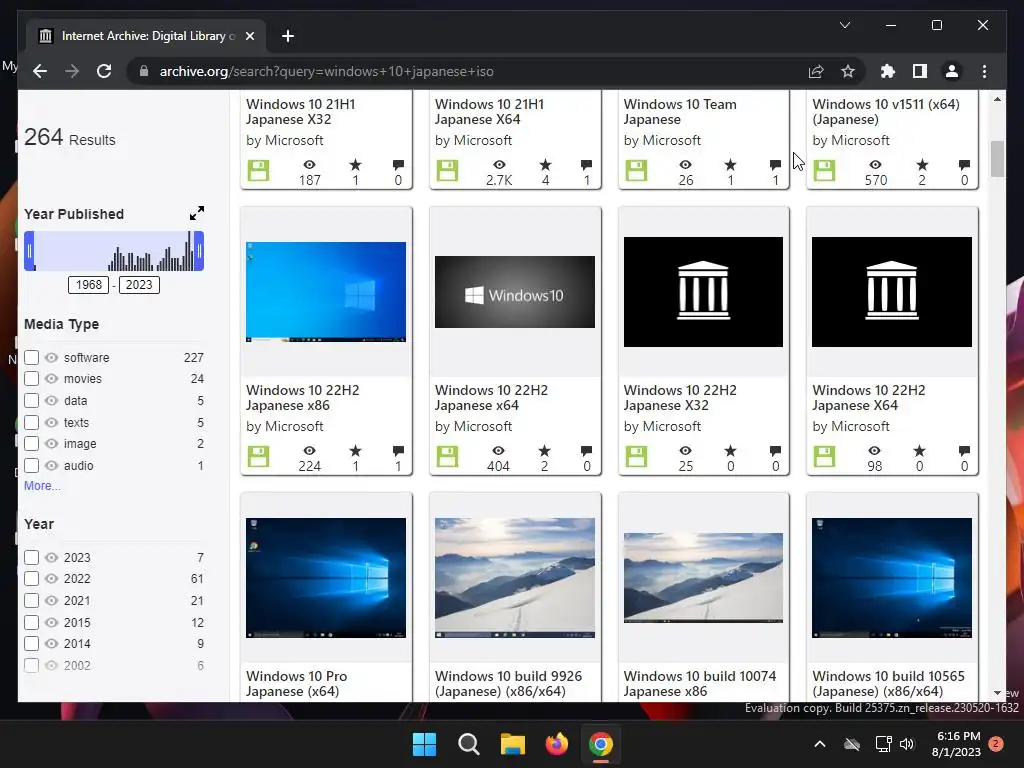Open the tab search dropdown chevron
Viewport: 1024px width, 768px height.
[844, 25]
